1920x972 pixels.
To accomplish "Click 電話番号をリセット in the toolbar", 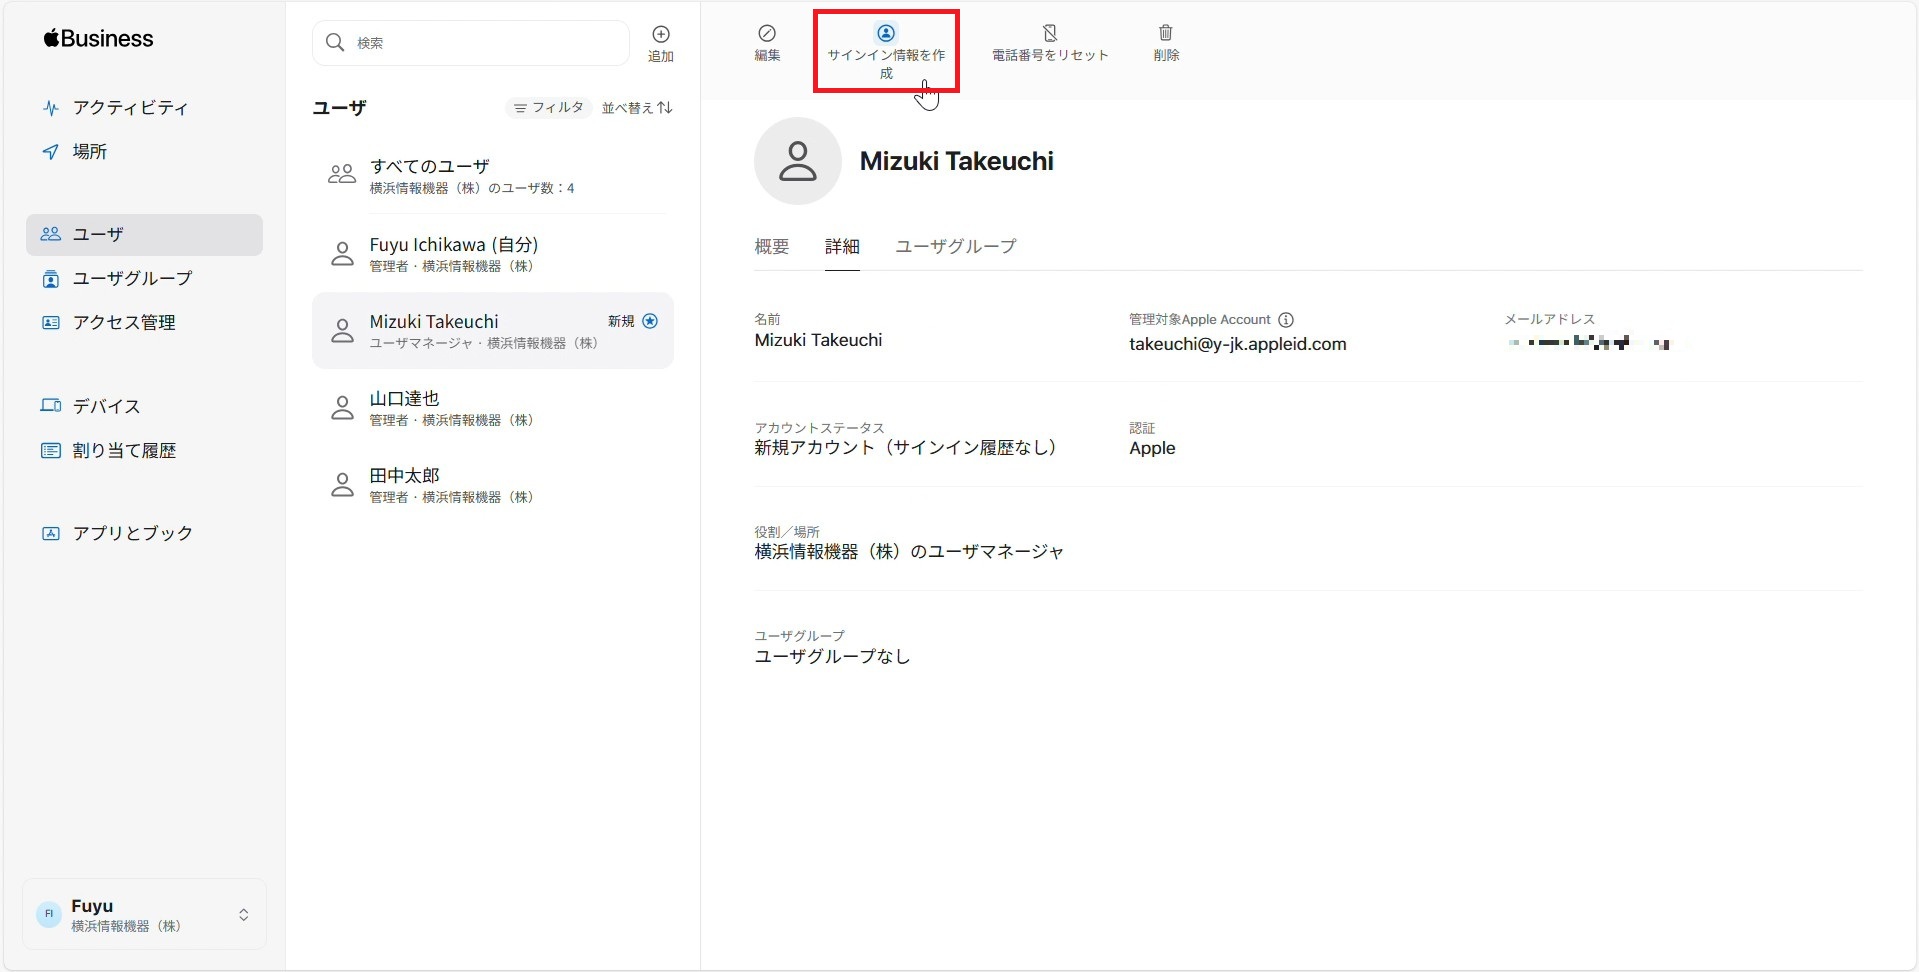I will pos(1049,43).
